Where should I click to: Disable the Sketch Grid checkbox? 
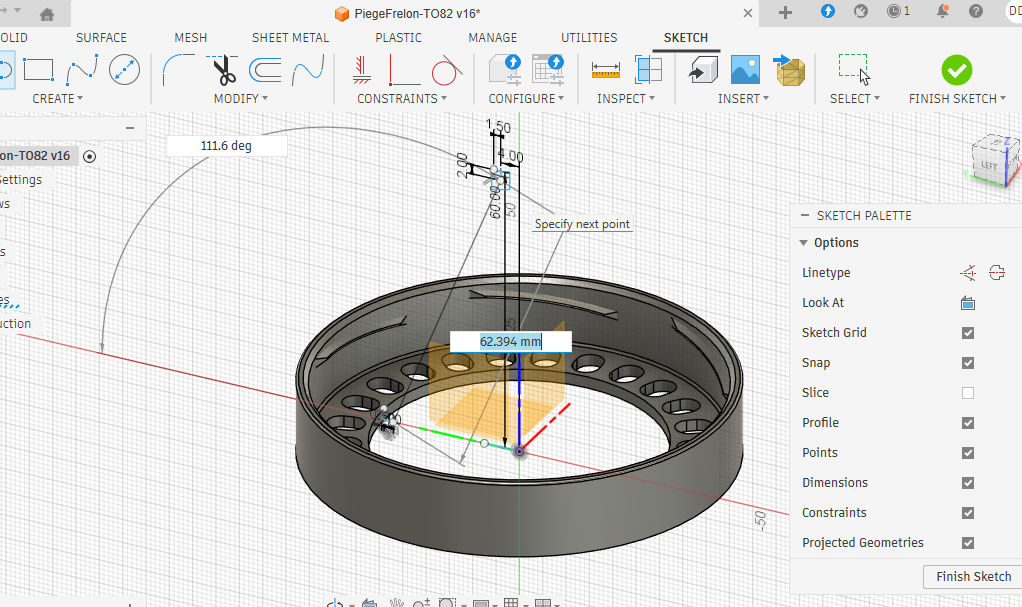[x=967, y=333]
